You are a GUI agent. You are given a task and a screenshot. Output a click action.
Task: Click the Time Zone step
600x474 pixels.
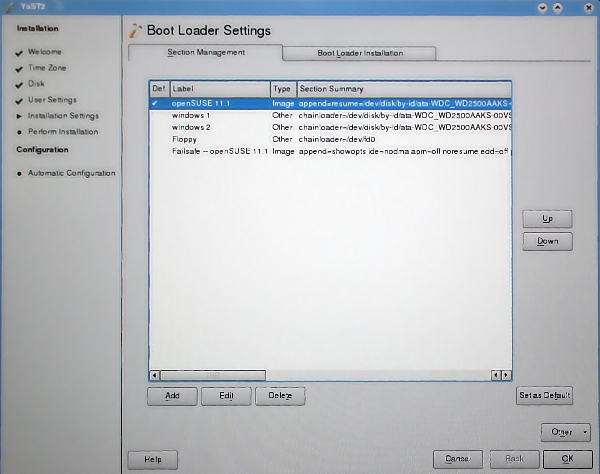(x=47, y=68)
